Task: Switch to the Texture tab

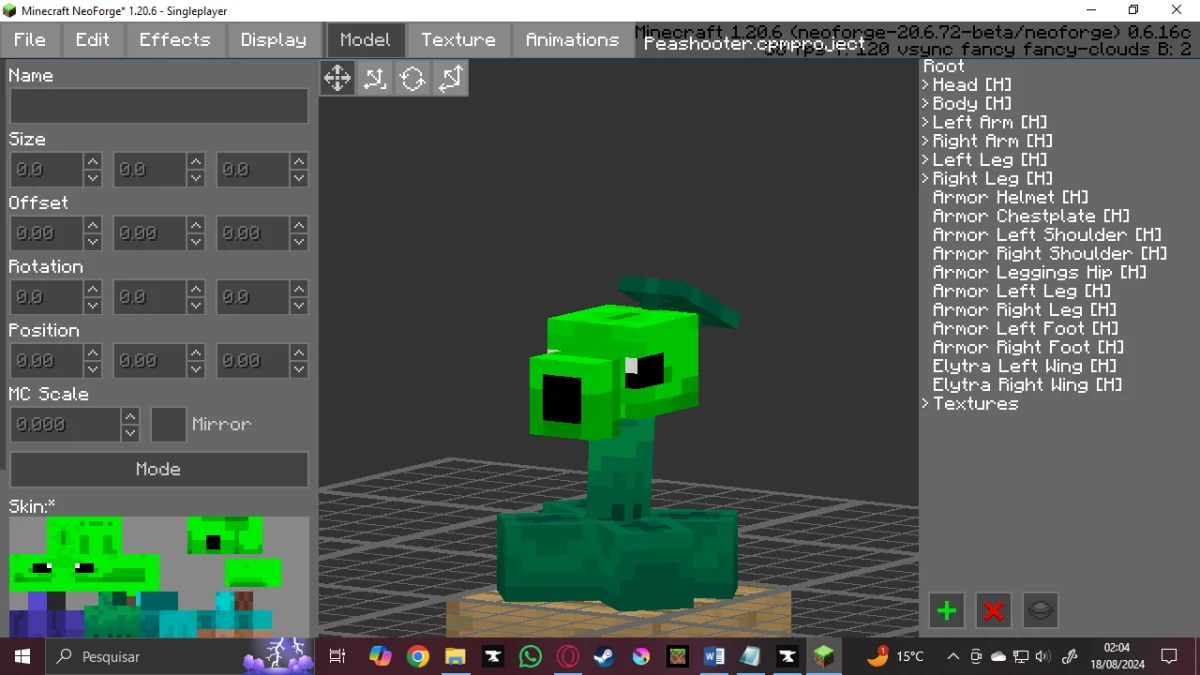Action: (x=458, y=40)
